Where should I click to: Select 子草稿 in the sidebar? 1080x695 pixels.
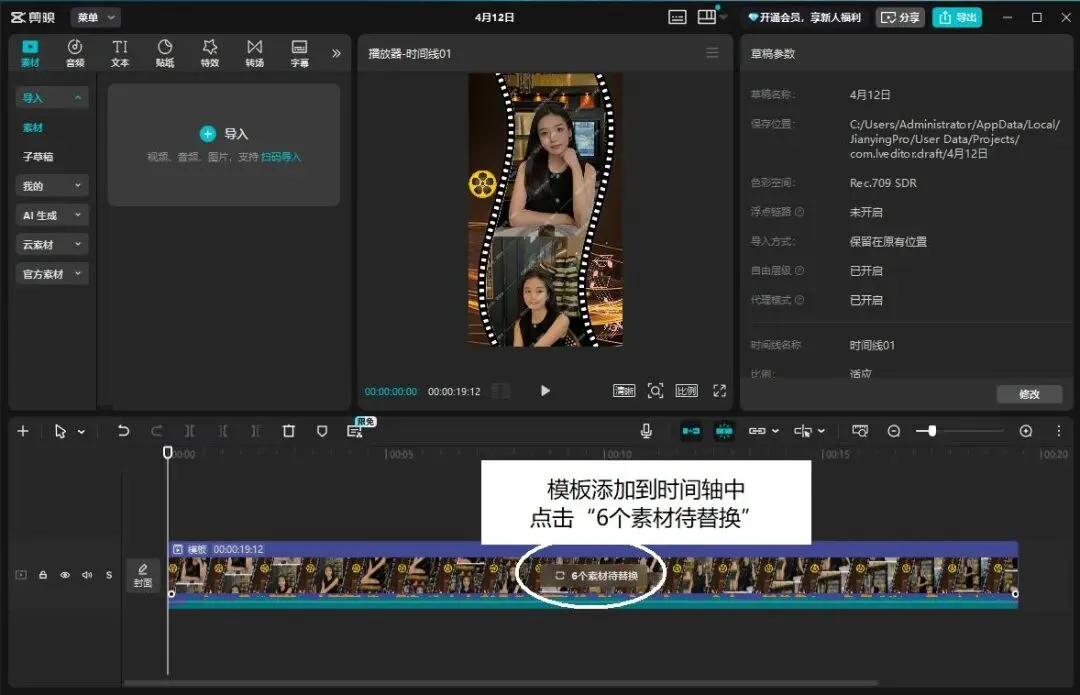(38, 157)
